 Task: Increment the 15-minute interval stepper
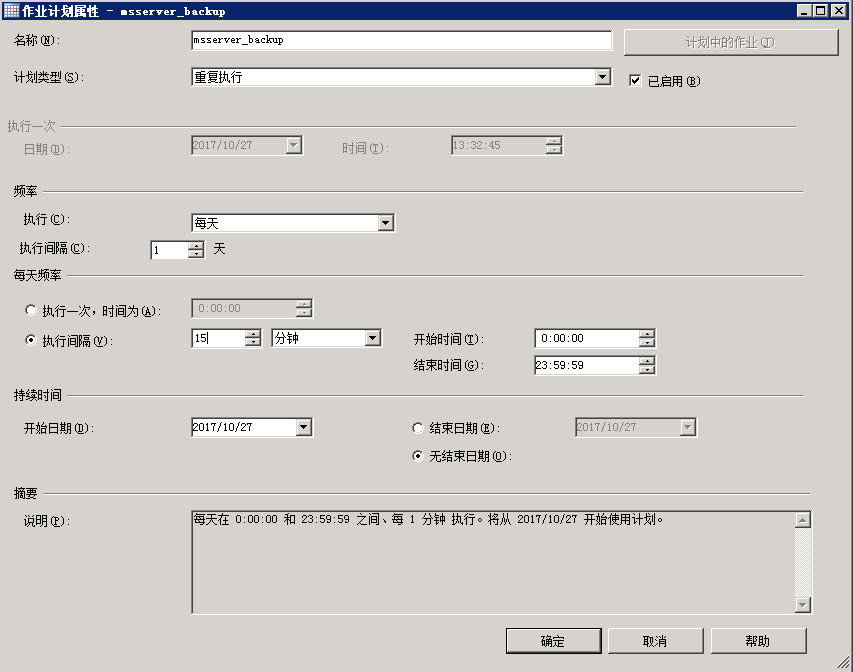253,334
